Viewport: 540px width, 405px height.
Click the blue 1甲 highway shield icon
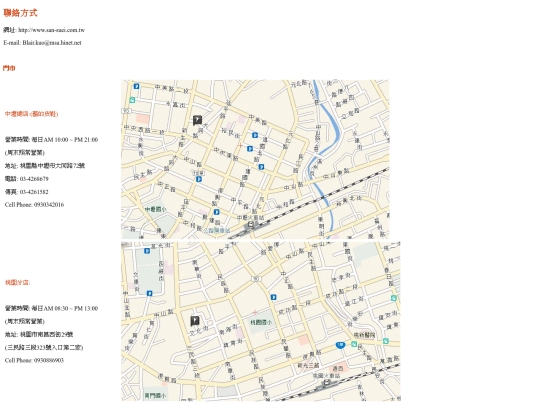pyautogui.click(x=340, y=345)
